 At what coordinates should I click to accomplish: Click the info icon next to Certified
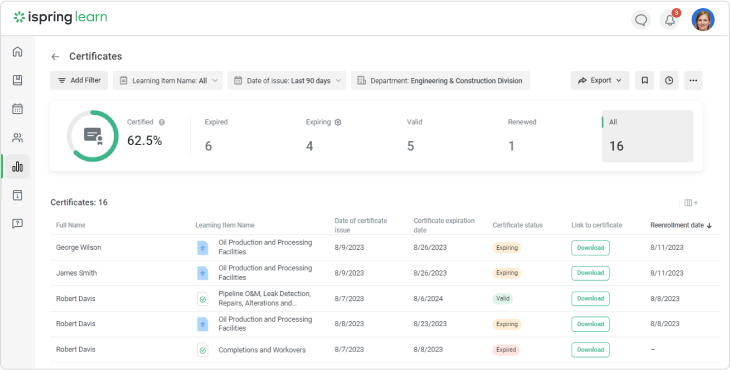coord(162,122)
